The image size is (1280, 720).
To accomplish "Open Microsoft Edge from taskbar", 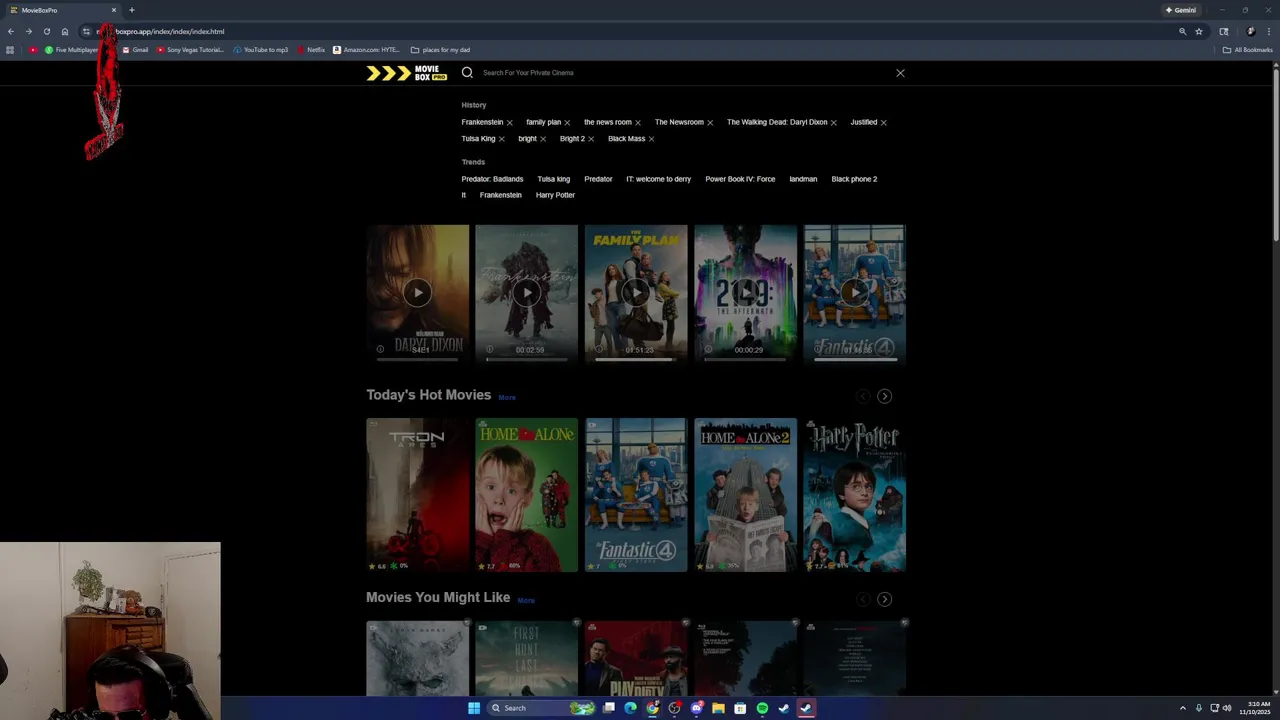I will coord(630,708).
